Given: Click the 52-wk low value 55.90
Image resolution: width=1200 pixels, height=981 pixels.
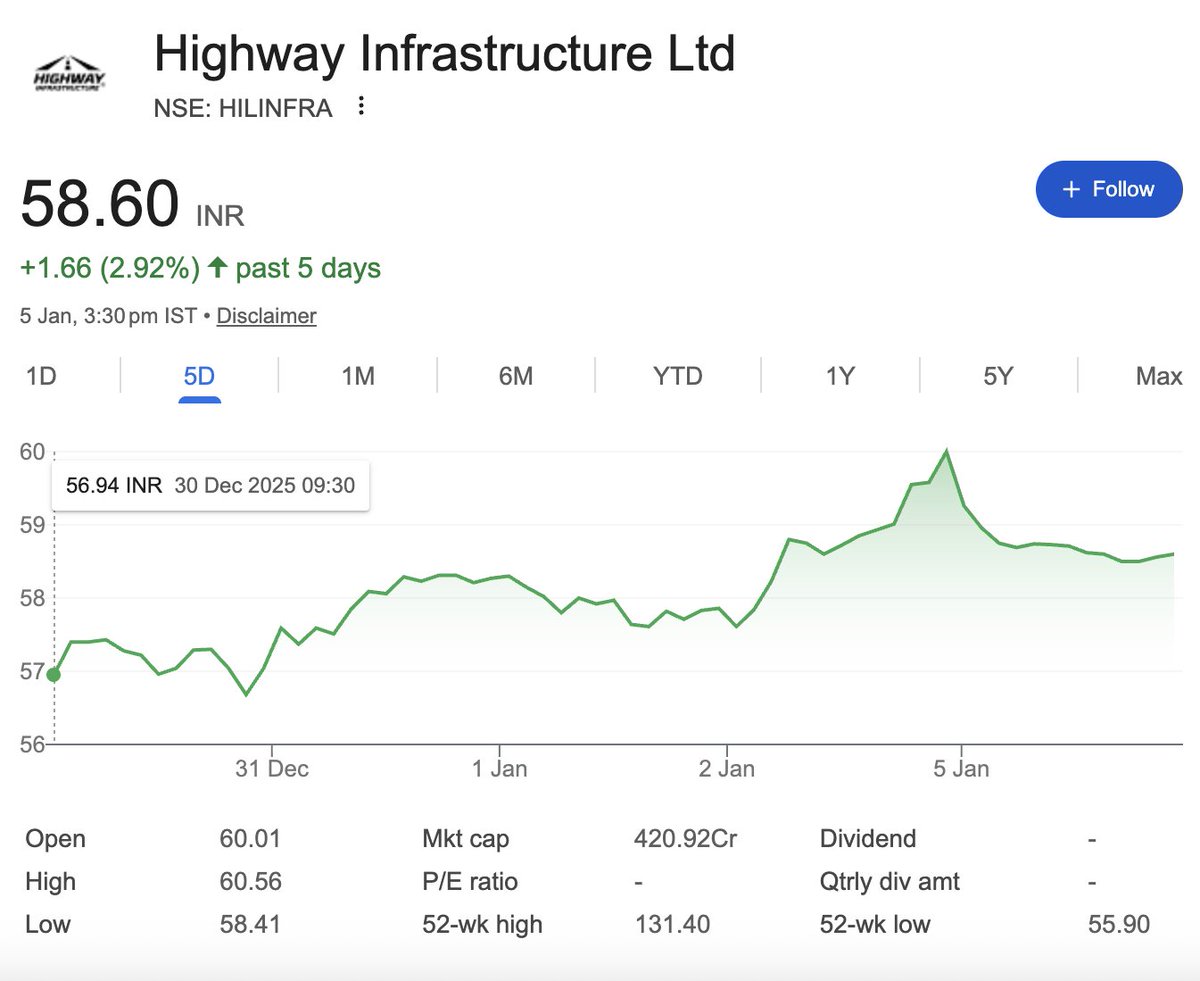Looking at the screenshot, I should [x=1119, y=924].
